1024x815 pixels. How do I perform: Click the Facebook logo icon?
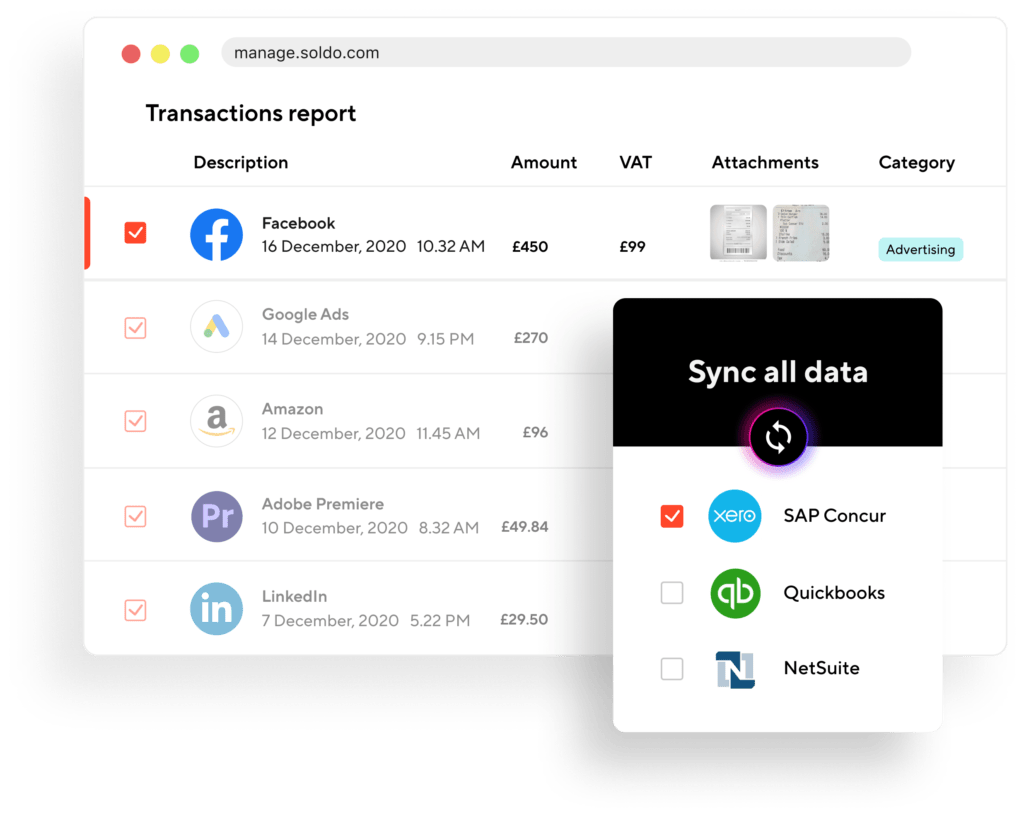tap(216, 234)
